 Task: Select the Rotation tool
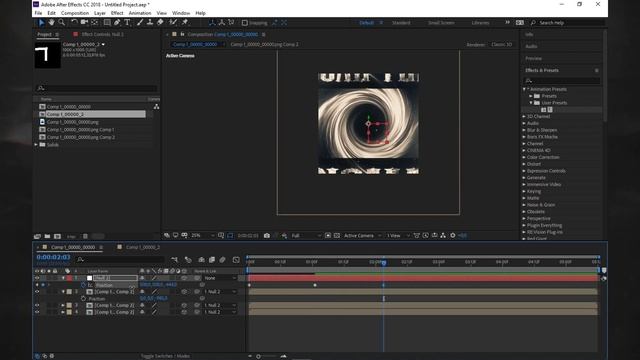74,22
